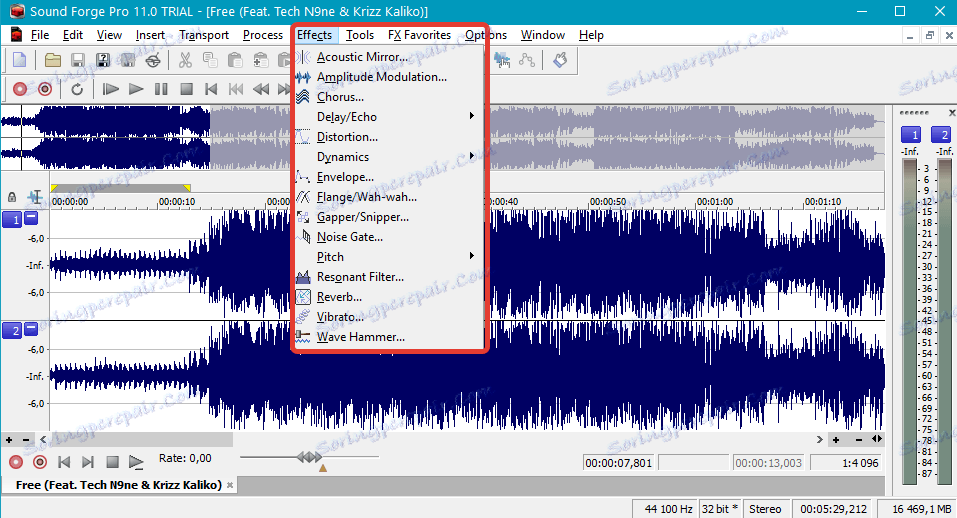
Task: Open the Process menu
Action: click(262, 35)
